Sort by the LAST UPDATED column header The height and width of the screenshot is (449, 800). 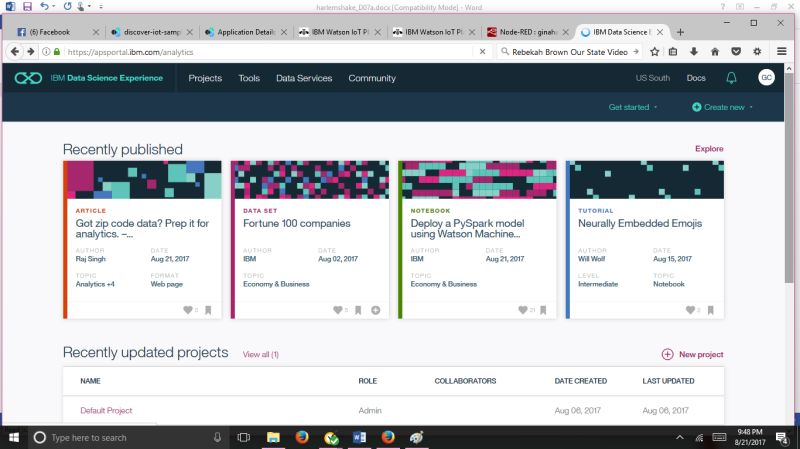pyautogui.click(x=668, y=381)
